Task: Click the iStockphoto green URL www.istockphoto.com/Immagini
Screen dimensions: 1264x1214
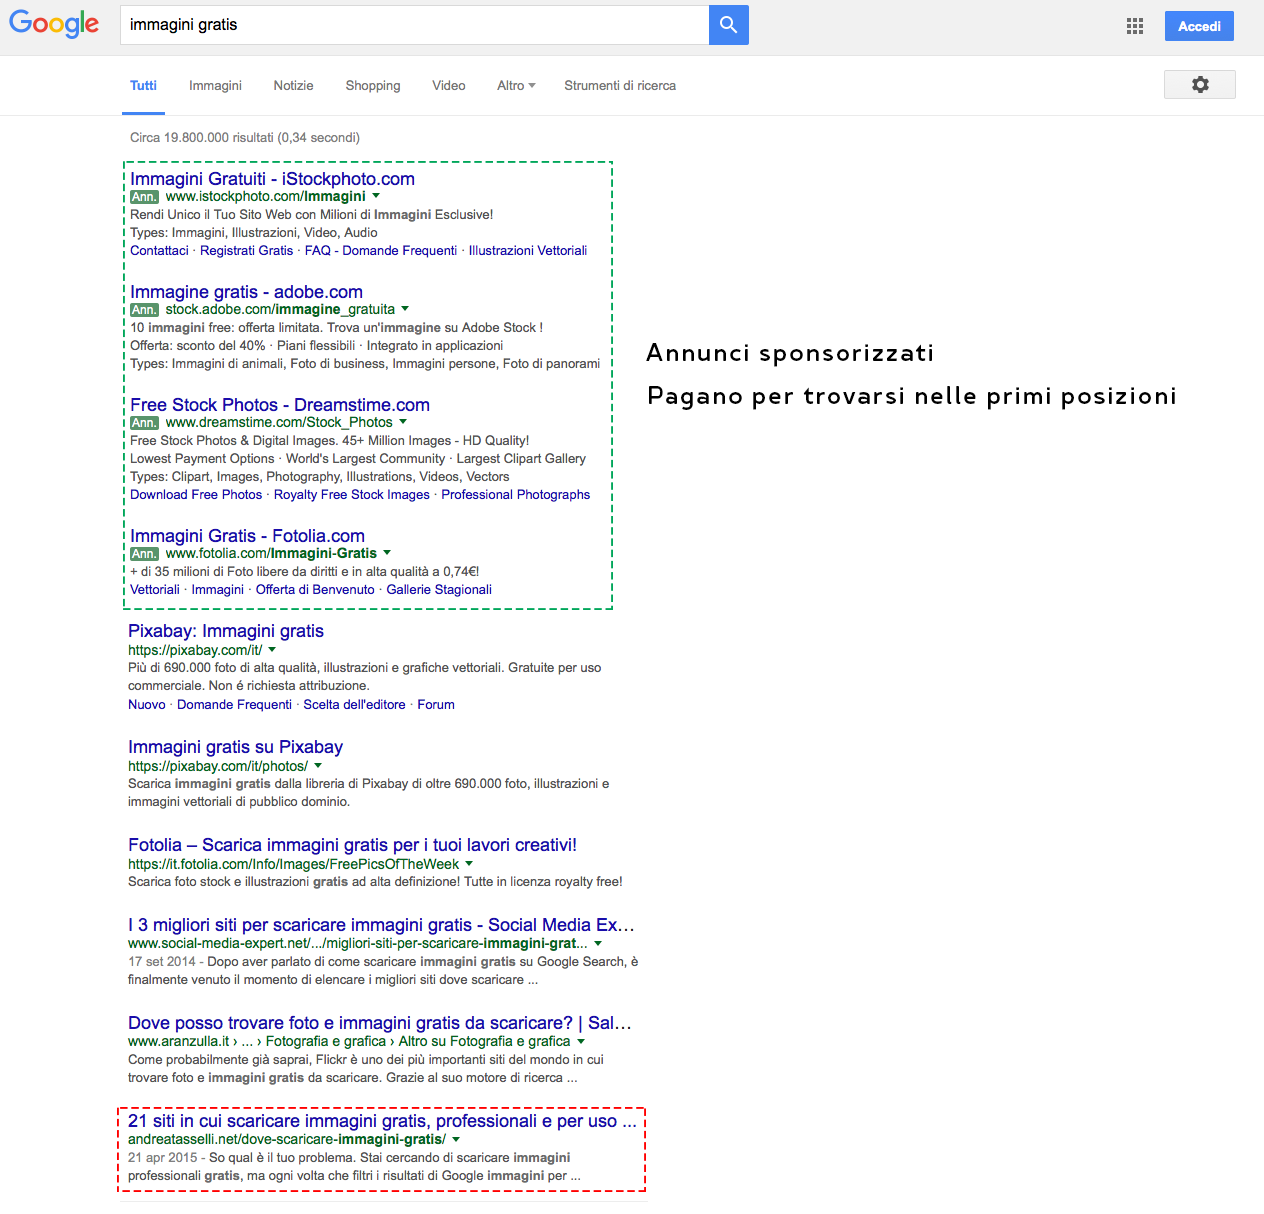Action: (266, 197)
